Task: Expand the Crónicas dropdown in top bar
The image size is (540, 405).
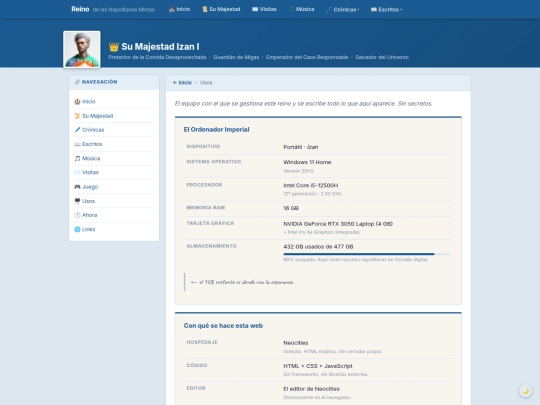Action: click(343, 10)
